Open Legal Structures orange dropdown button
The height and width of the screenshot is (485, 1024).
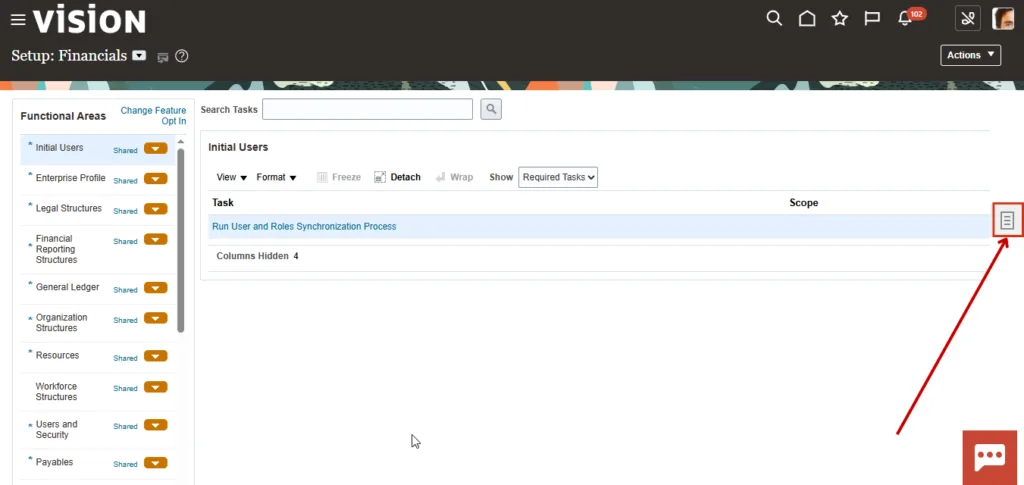tap(155, 210)
